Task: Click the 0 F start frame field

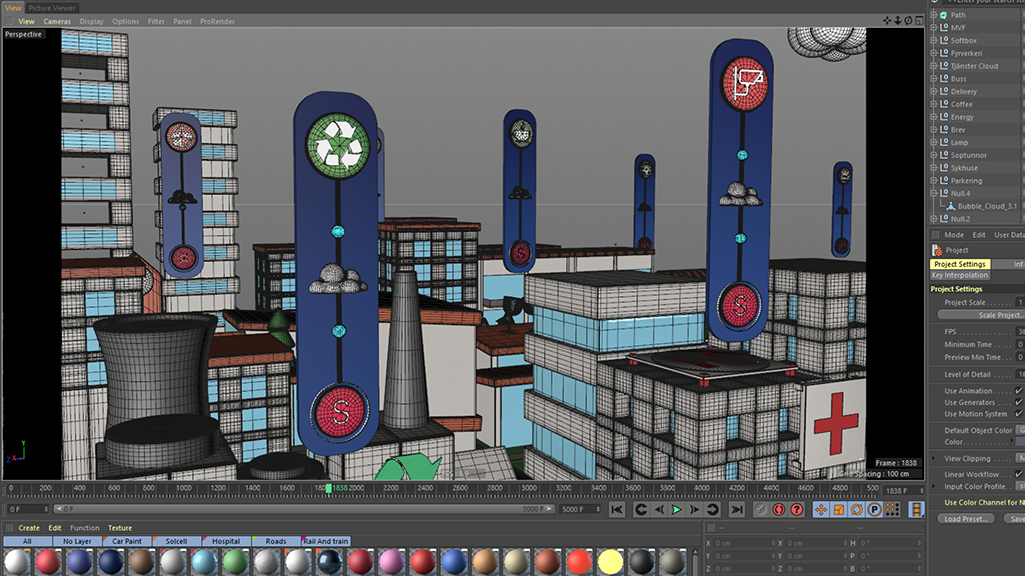Action: 27,509
